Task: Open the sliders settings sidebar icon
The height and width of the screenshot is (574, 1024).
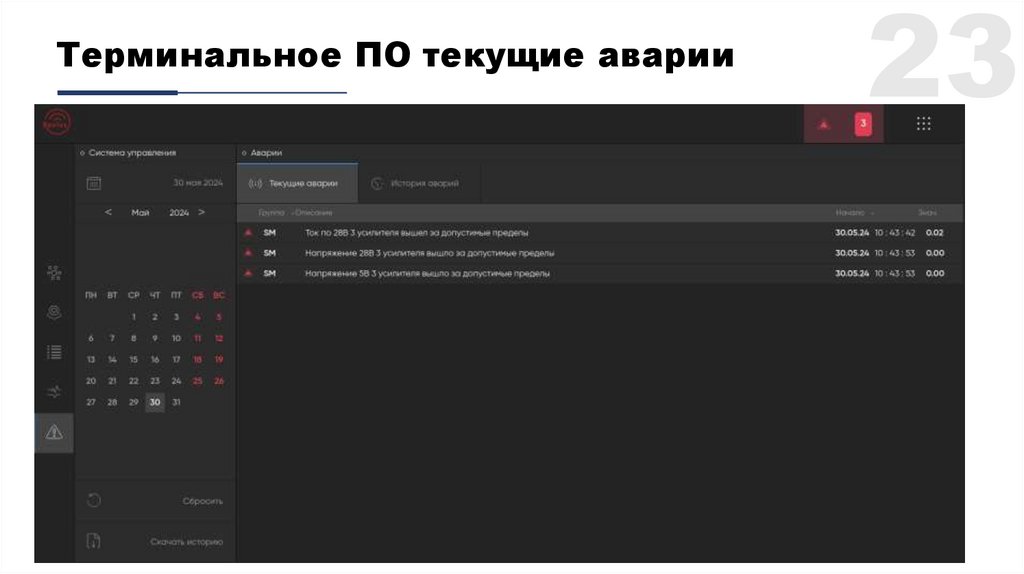Action: 54,392
